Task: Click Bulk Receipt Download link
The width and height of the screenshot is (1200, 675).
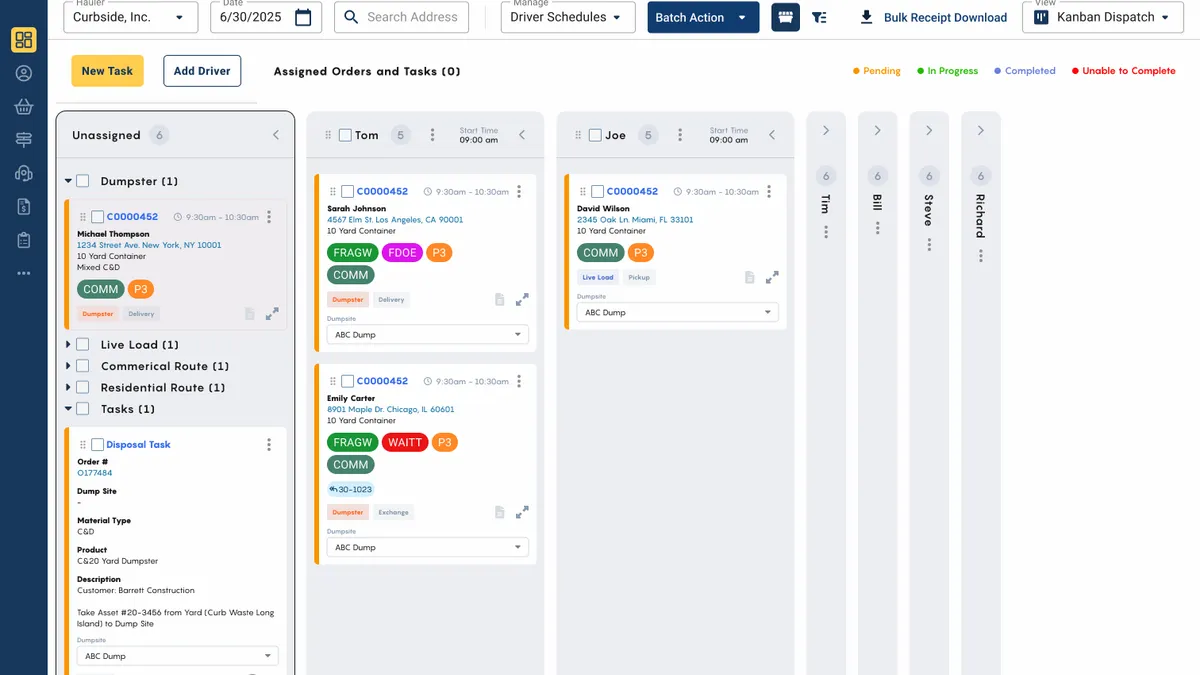Action: [x=933, y=17]
